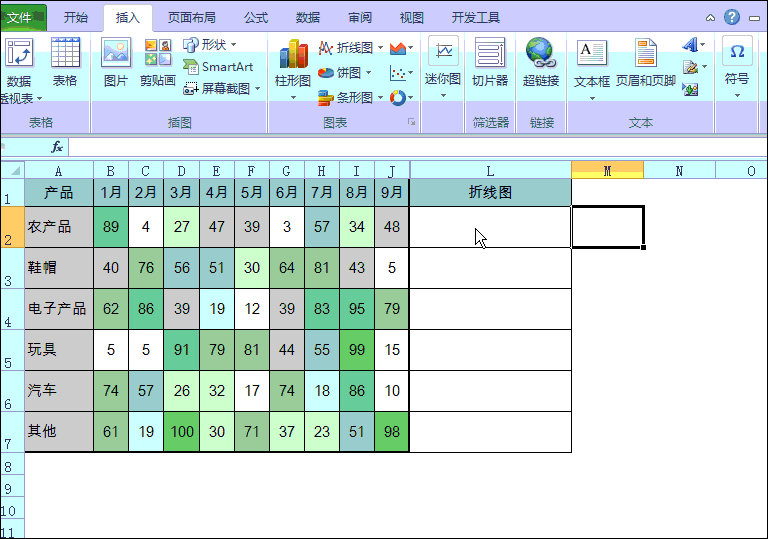
Task: Click the 屏幕截图 screenshot button
Action: 221,89
